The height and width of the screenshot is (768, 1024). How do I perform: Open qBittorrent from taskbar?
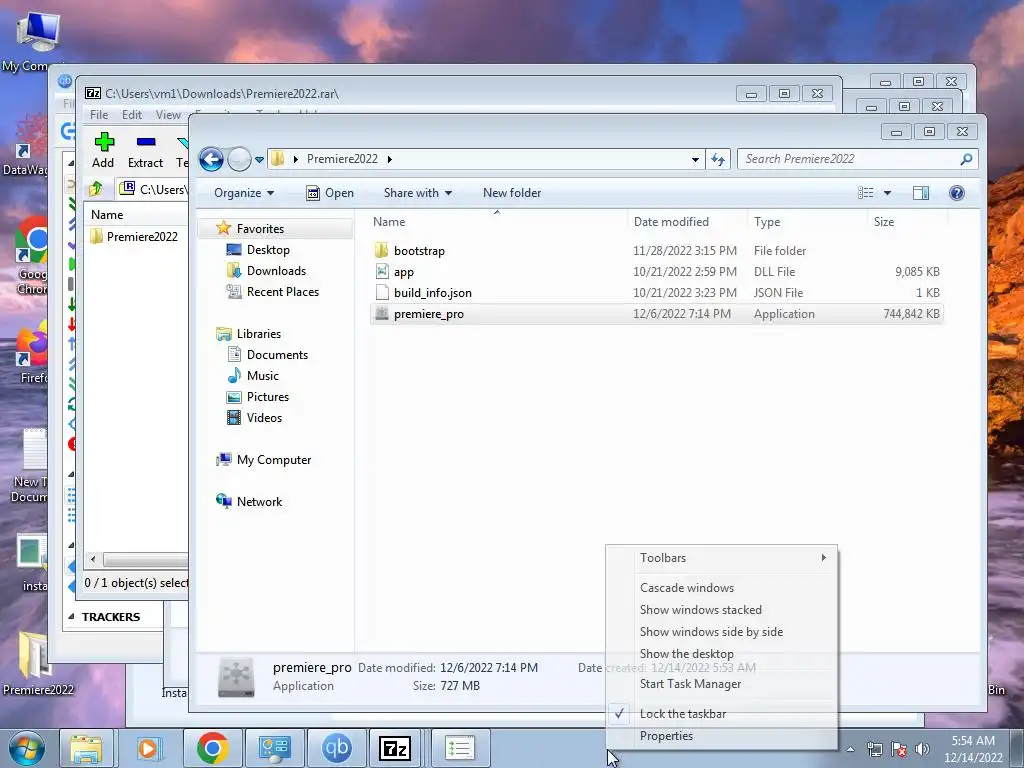337,748
